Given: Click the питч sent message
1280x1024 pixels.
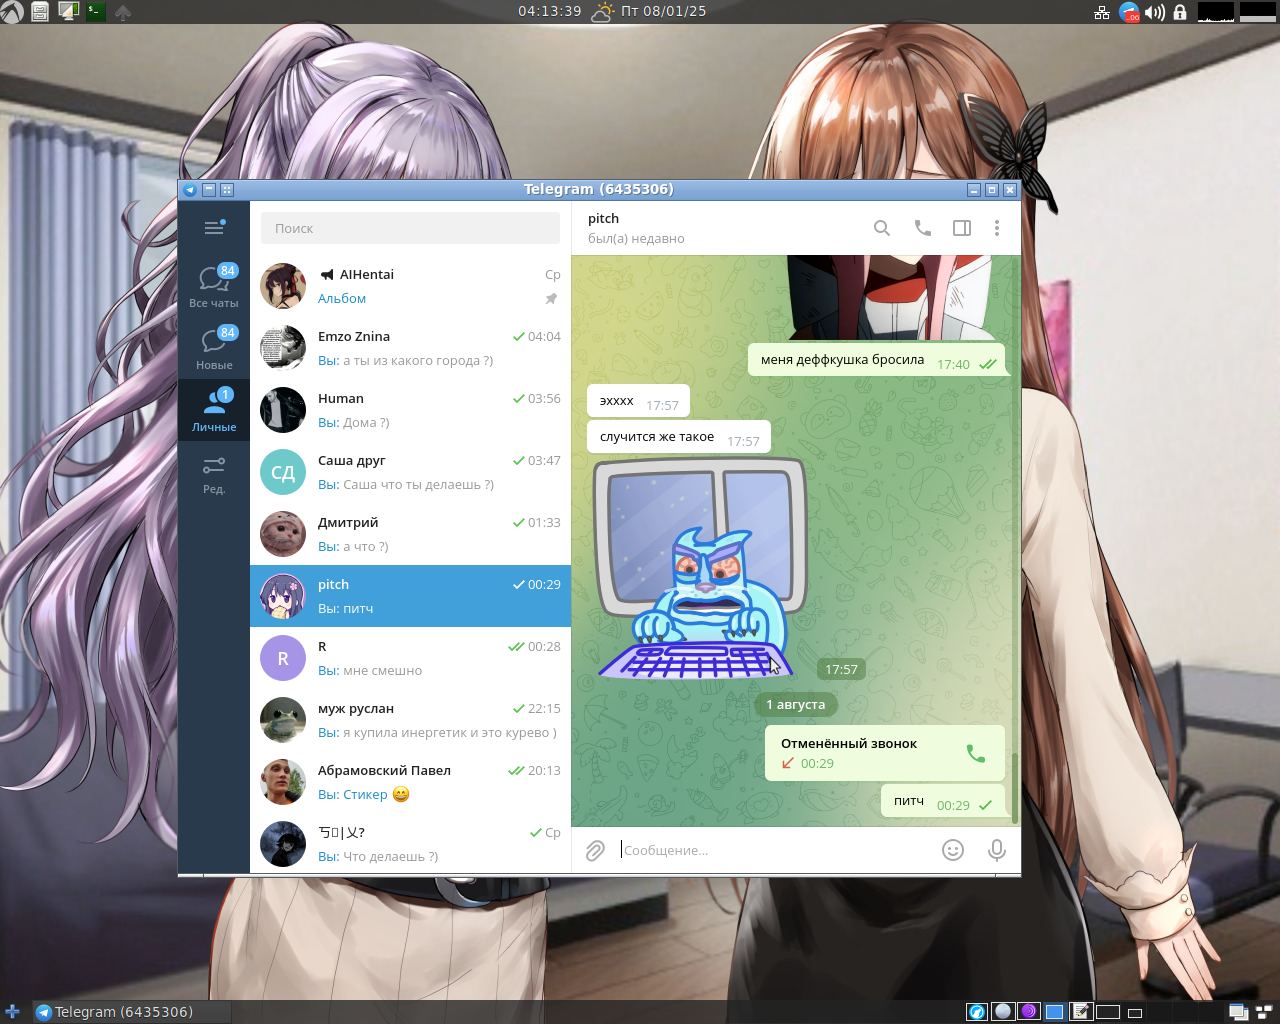Looking at the screenshot, I should tap(944, 801).
